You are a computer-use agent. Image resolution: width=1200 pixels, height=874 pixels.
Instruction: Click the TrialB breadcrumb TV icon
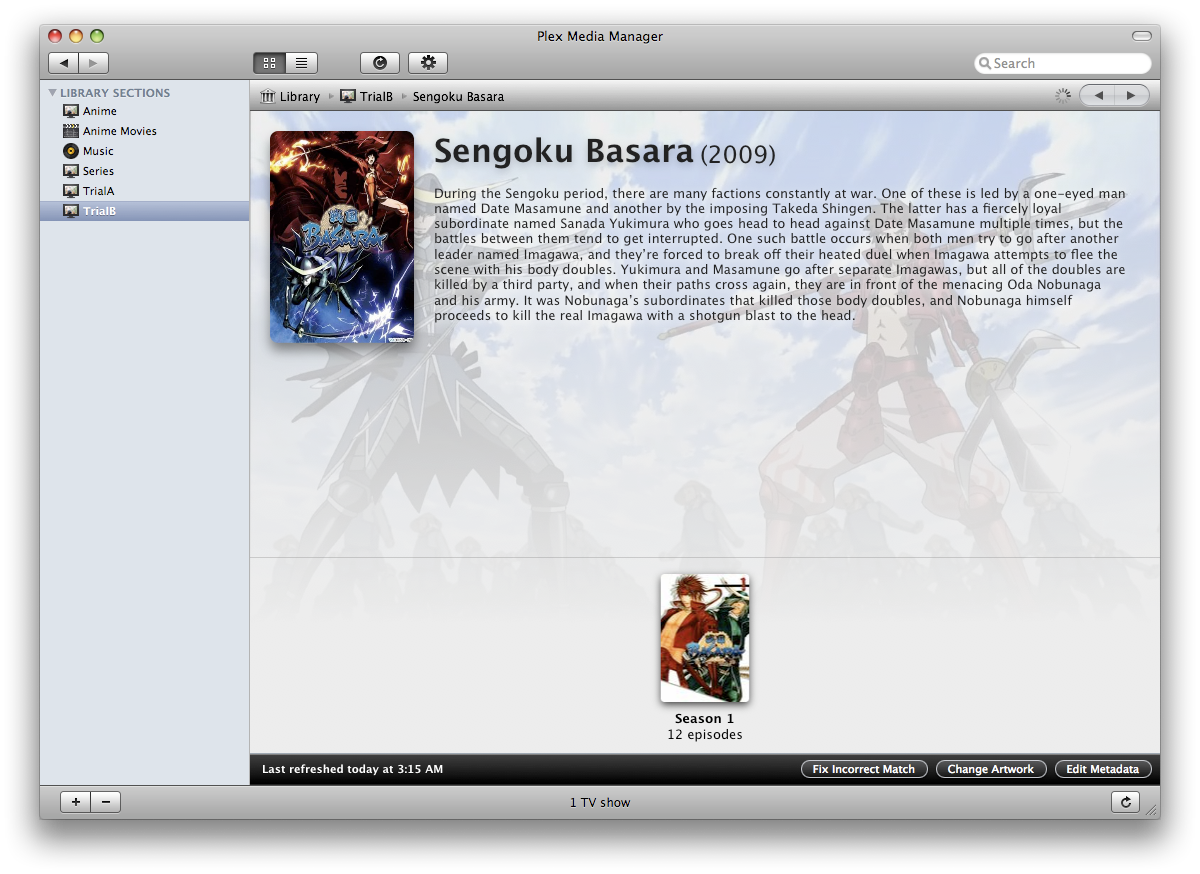348,96
